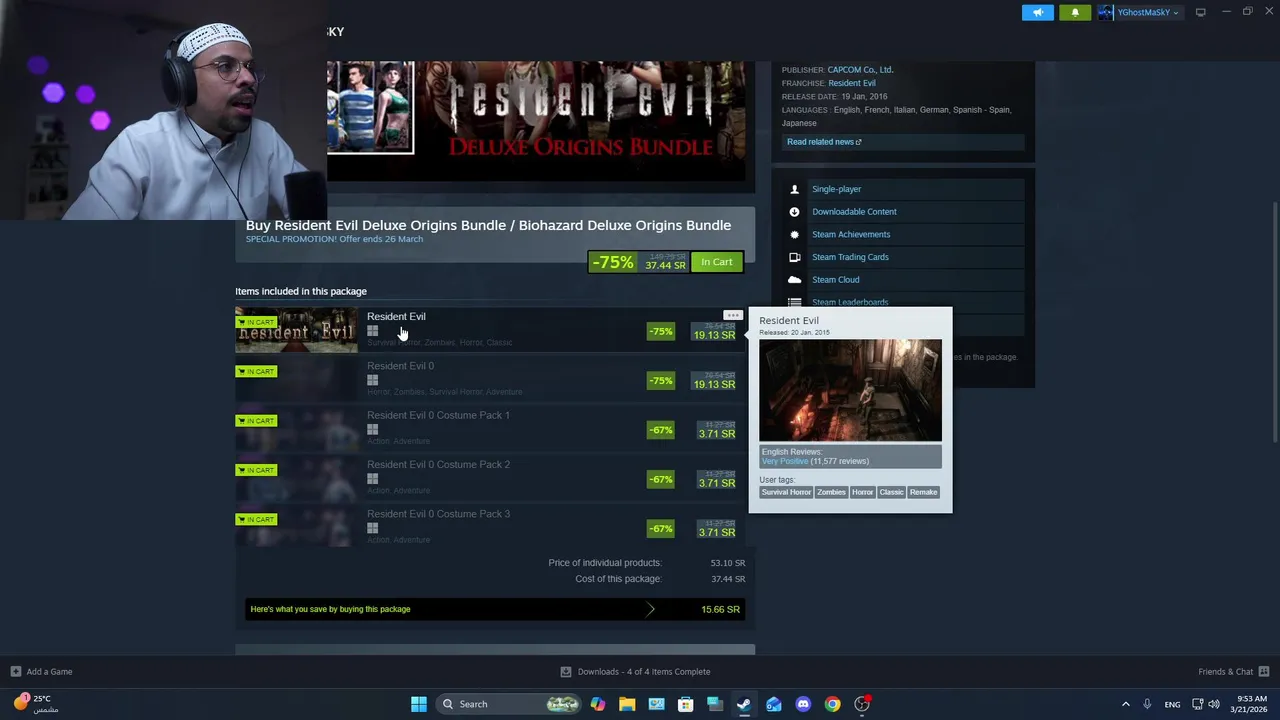Click the Deluxe Origins Bundle header image
The width and height of the screenshot is (1280, 720).
[536, 121]
